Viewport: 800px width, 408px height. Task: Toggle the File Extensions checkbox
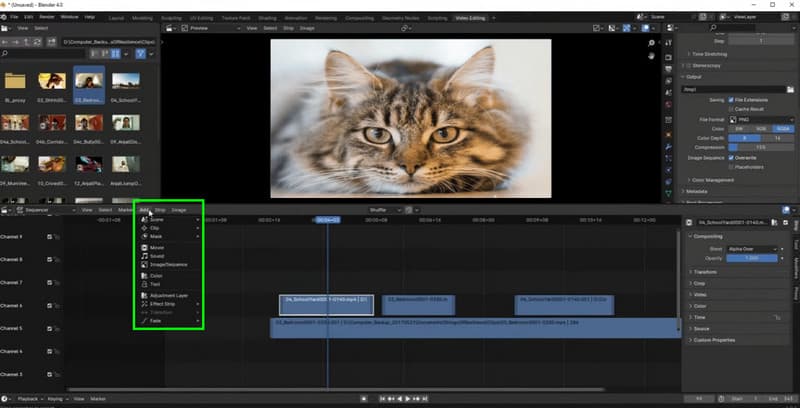click(x=731, y=100)
